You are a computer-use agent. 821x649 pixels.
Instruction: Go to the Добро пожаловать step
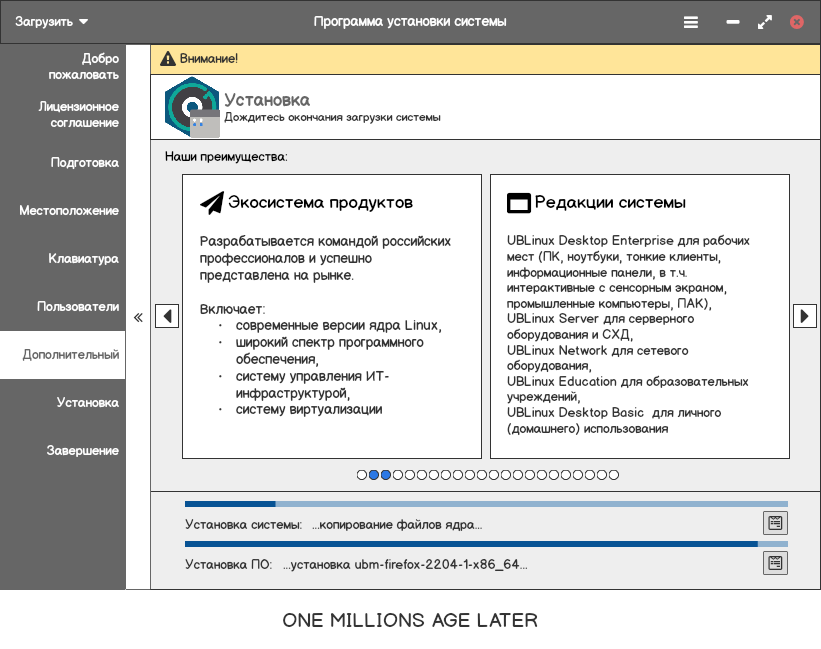pos(63,66)
